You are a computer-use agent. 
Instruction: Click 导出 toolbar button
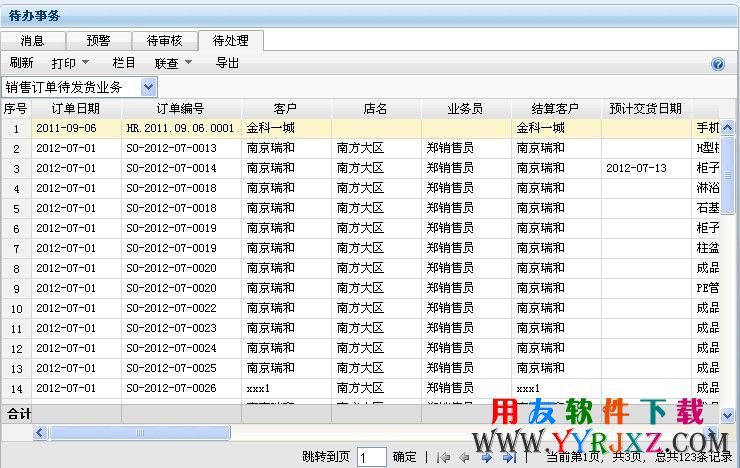[x=227, y=63]
